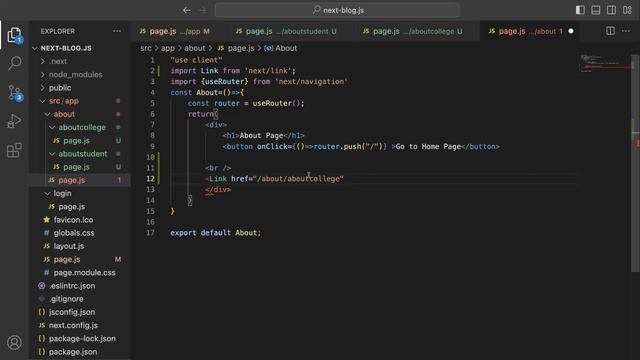640x360 pixels.
Task: Open the Extensions view icon
Action: coord(14,150)
